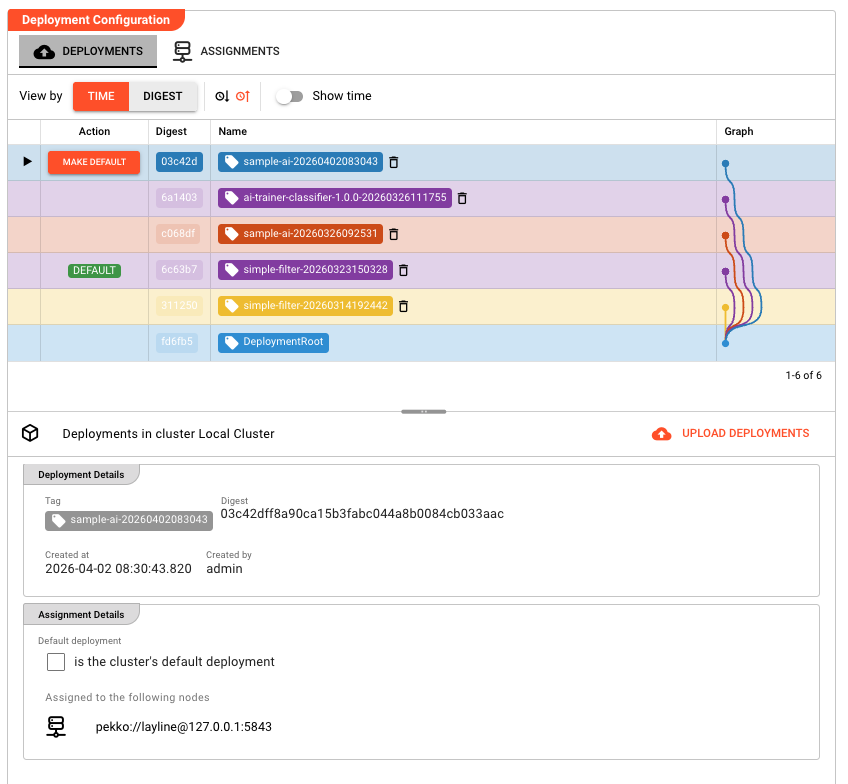
Task: Click the node icon next to pekko://layline address
Action: (x=57, y=727)
